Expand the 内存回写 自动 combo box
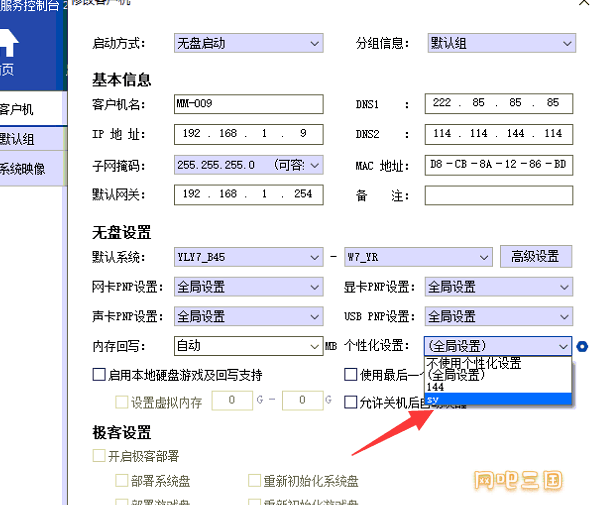The height and width of the screenshot is (505, 593). pos(248,346)
